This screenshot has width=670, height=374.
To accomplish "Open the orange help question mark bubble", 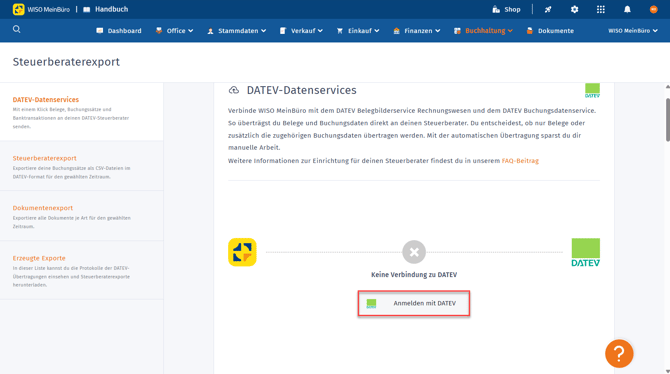I will 619,353.
